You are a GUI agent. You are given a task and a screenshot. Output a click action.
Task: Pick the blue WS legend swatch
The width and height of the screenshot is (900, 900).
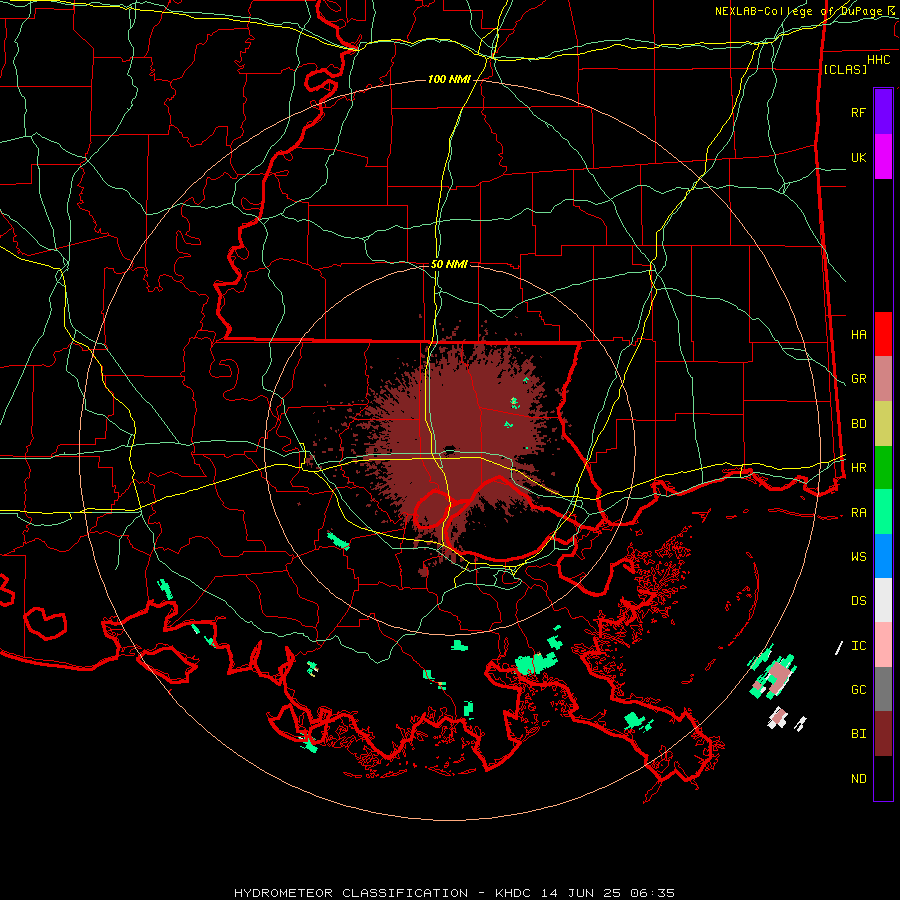coord(883,556)
